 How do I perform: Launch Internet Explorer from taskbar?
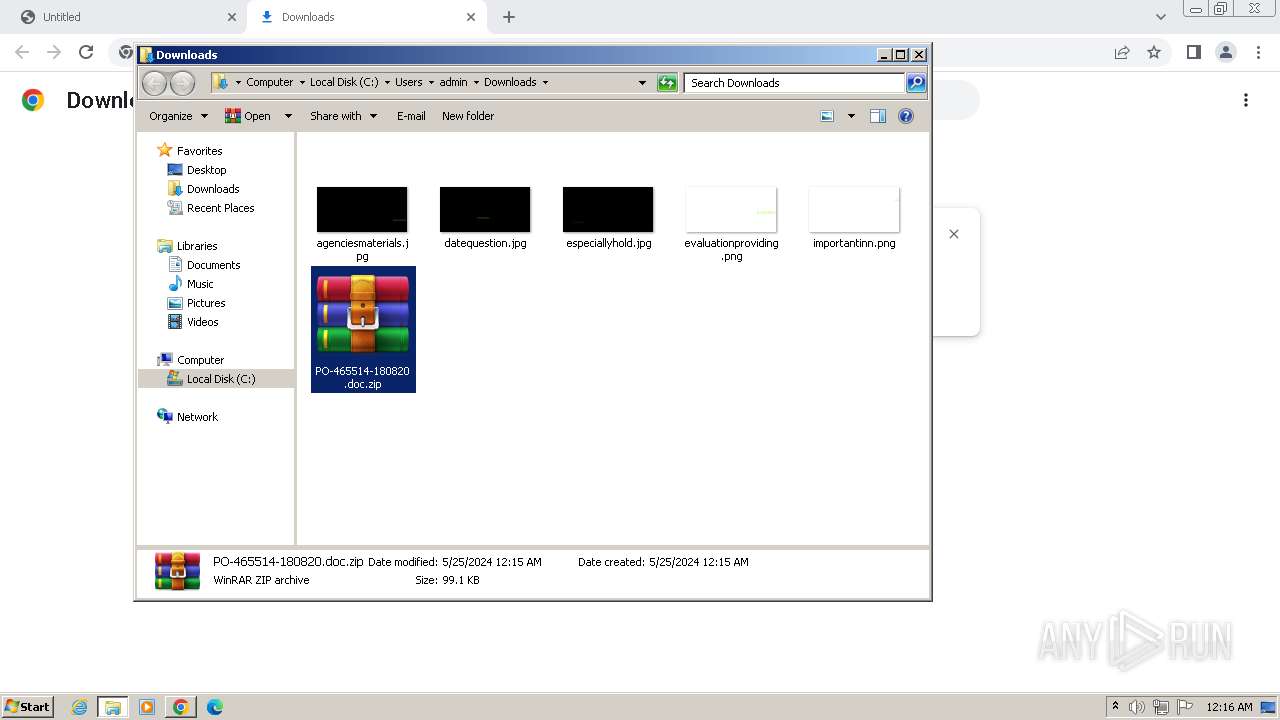80,707
